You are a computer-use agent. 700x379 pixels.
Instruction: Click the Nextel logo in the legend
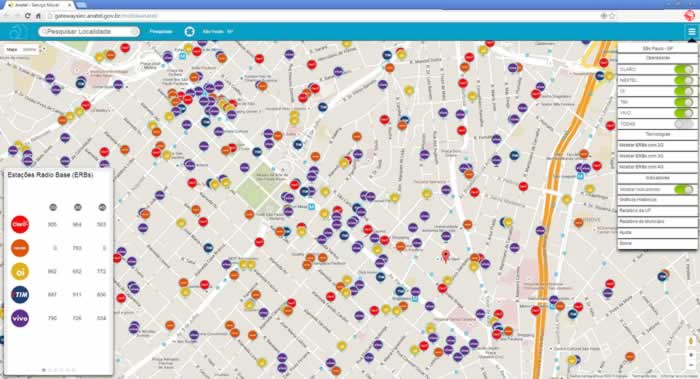tap(20, 248)
